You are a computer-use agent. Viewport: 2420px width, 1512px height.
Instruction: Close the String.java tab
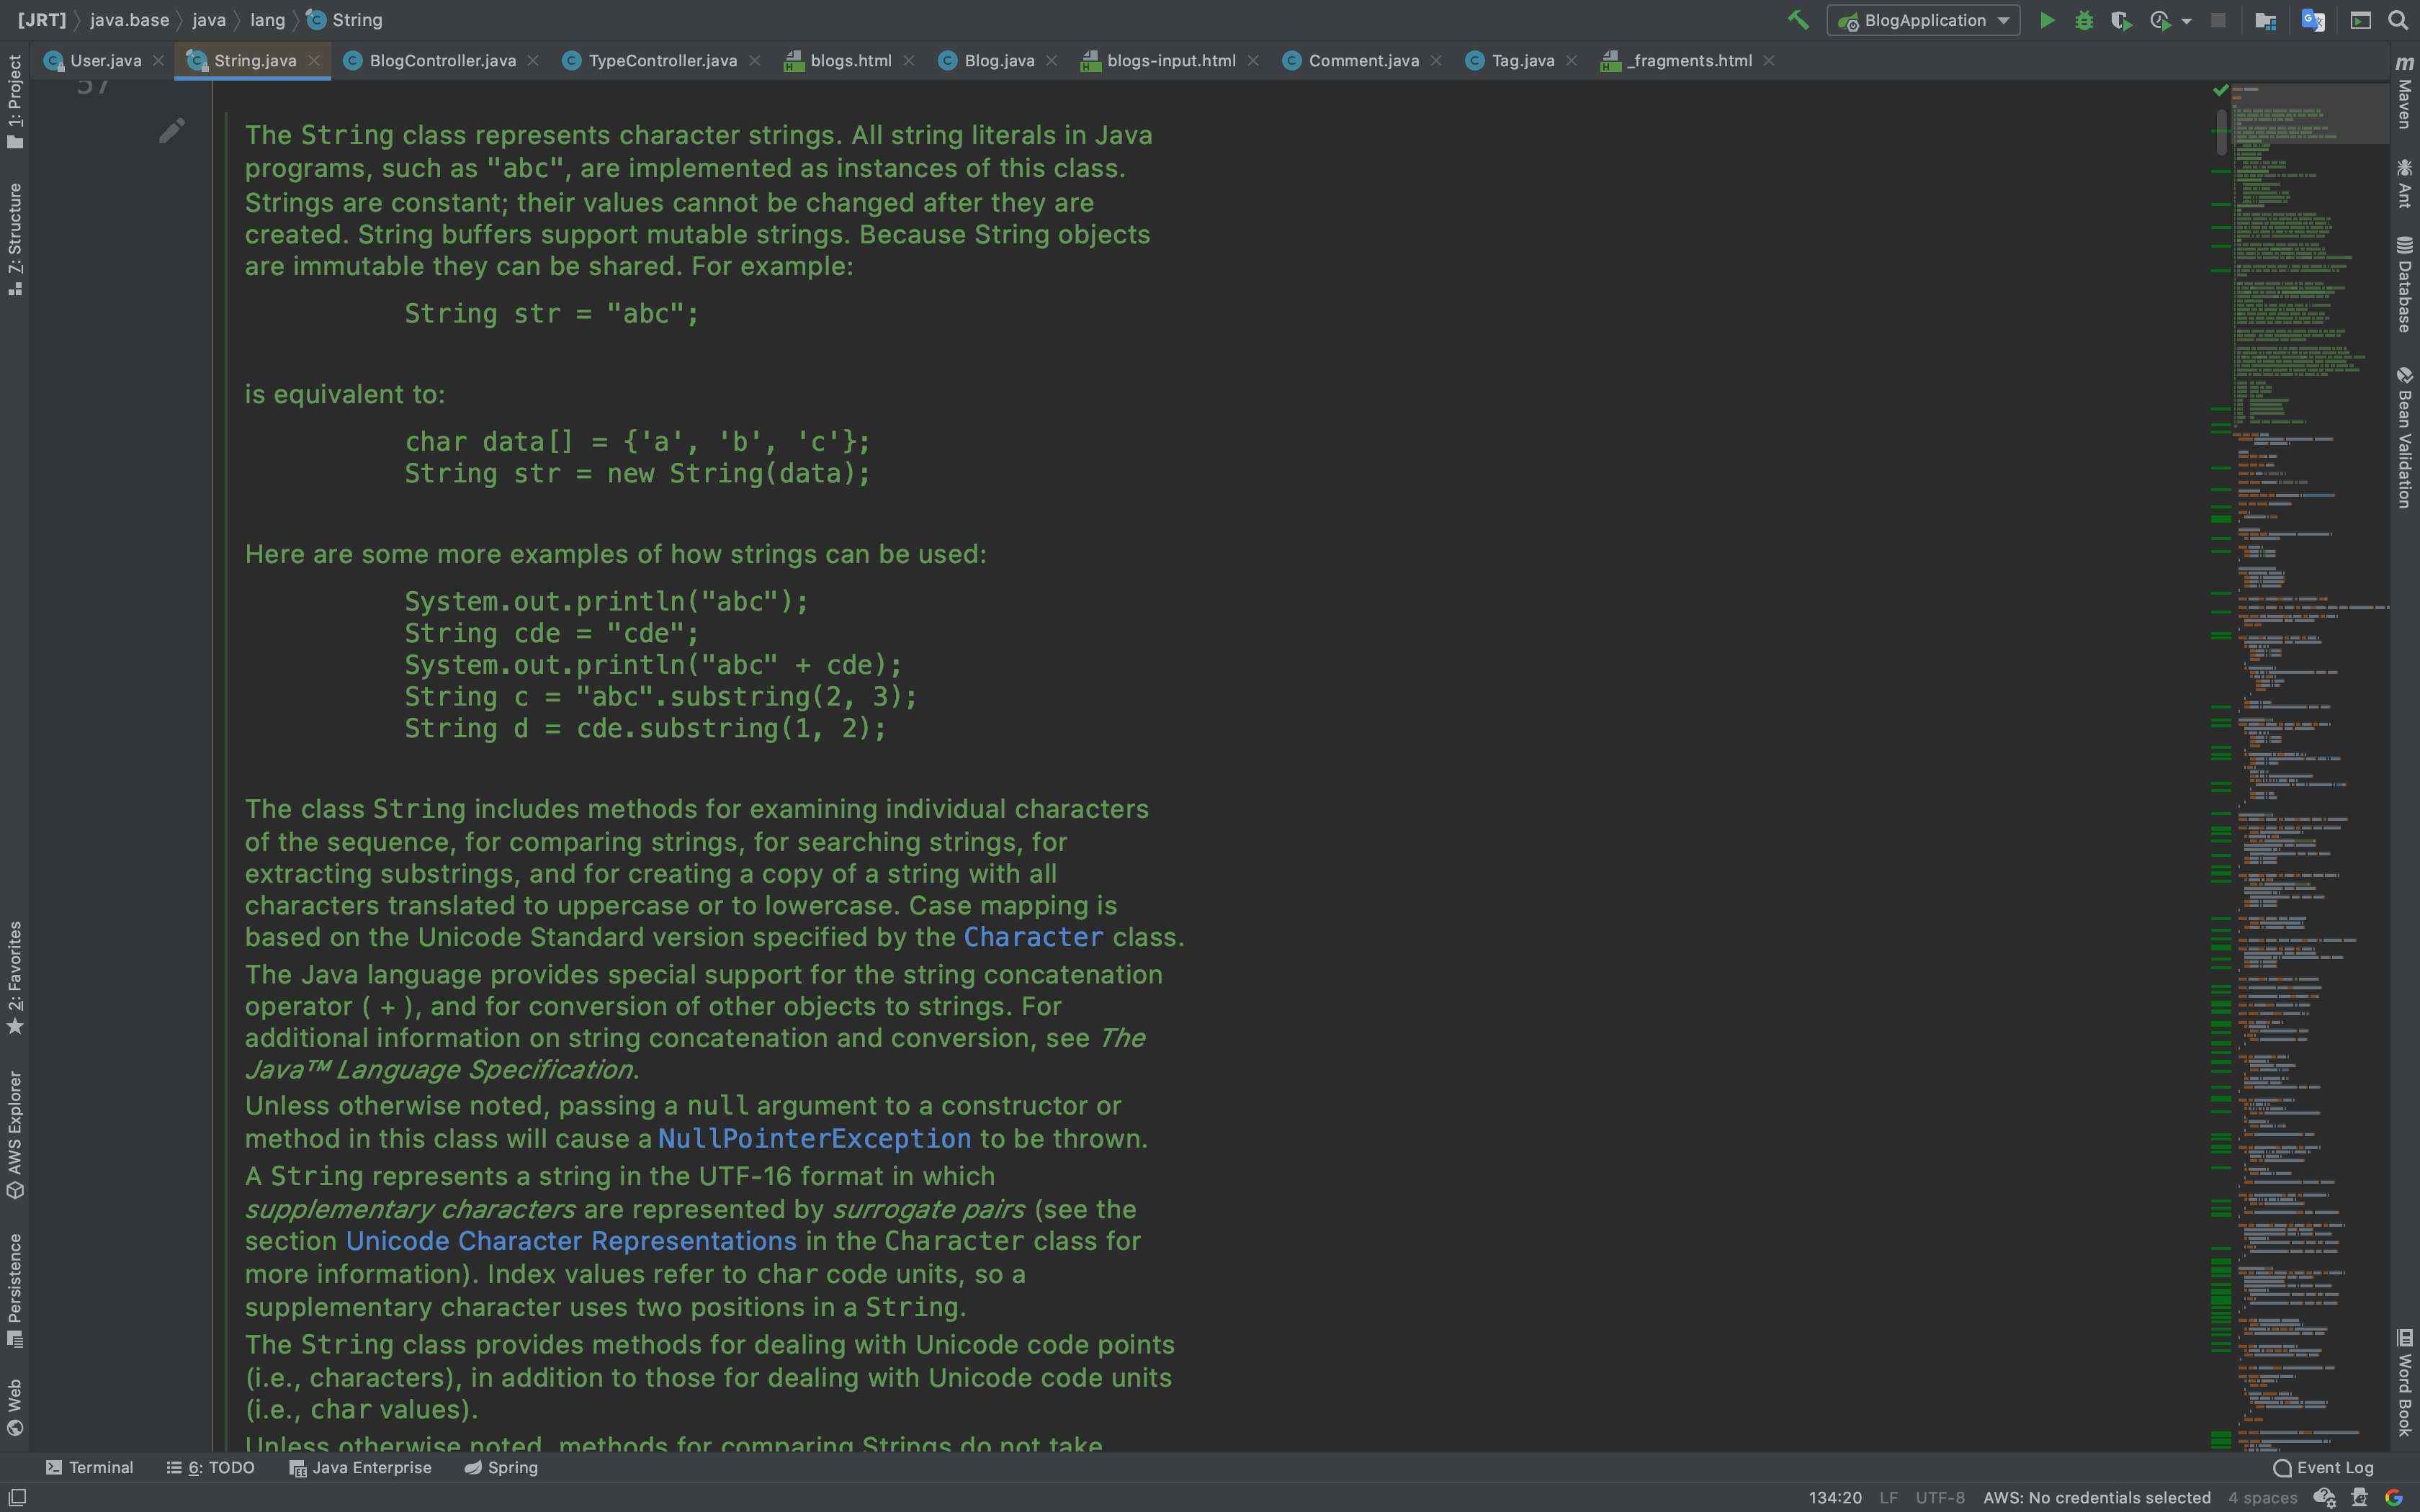pos(314,61)
